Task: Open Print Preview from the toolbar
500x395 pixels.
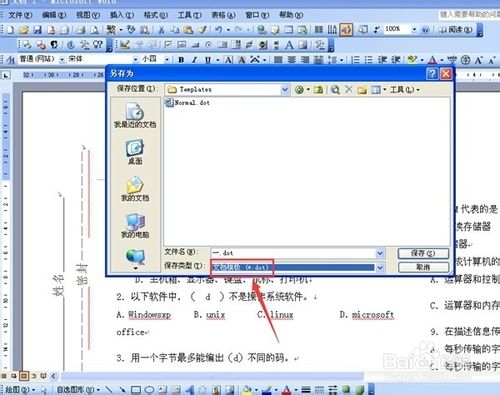Action: pos(95,30)
